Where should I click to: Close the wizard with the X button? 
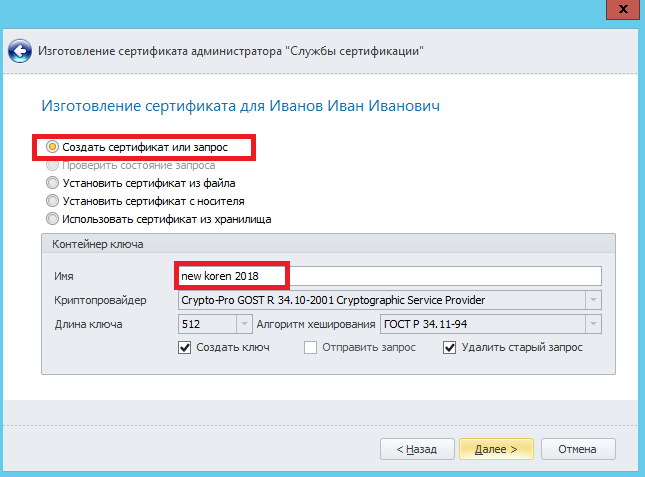(x=623, y=9)
